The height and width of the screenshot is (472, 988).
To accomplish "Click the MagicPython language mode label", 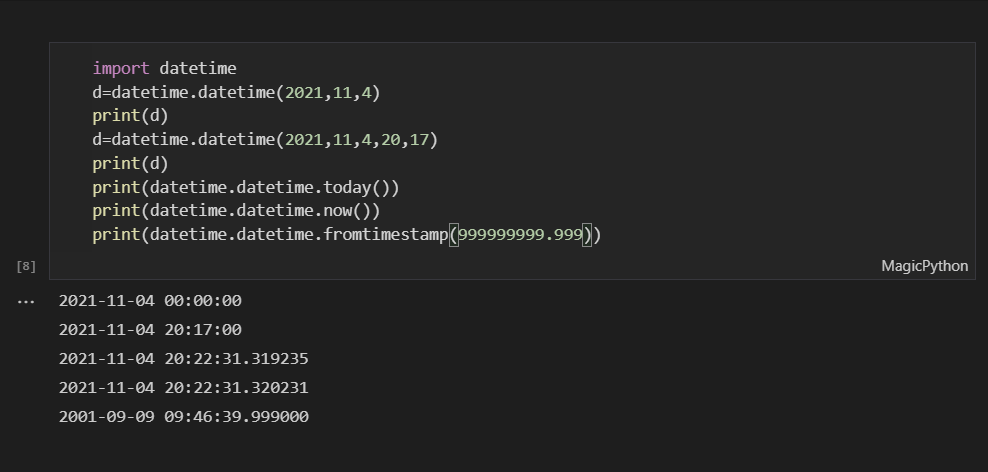I will pos(924,266).
